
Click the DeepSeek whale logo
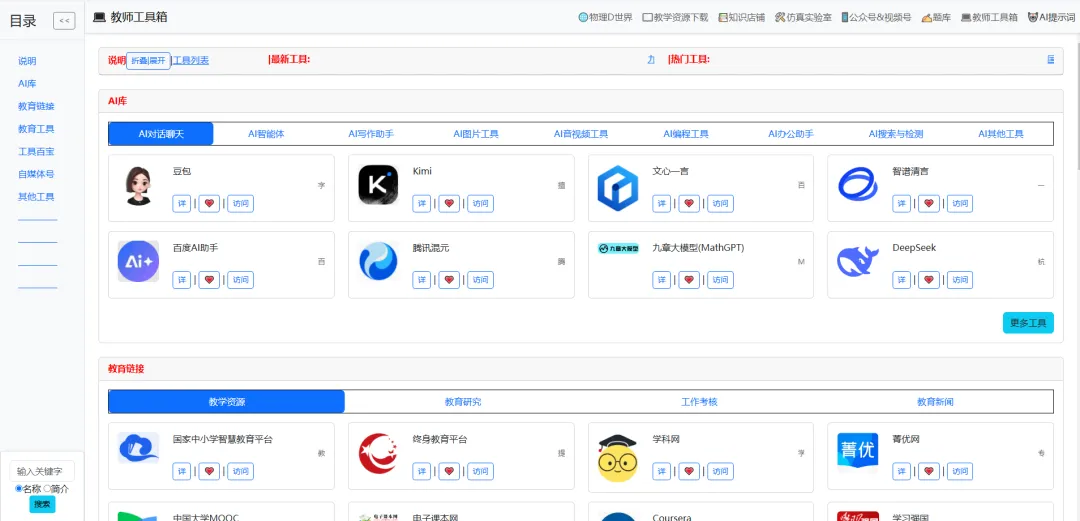858,262
